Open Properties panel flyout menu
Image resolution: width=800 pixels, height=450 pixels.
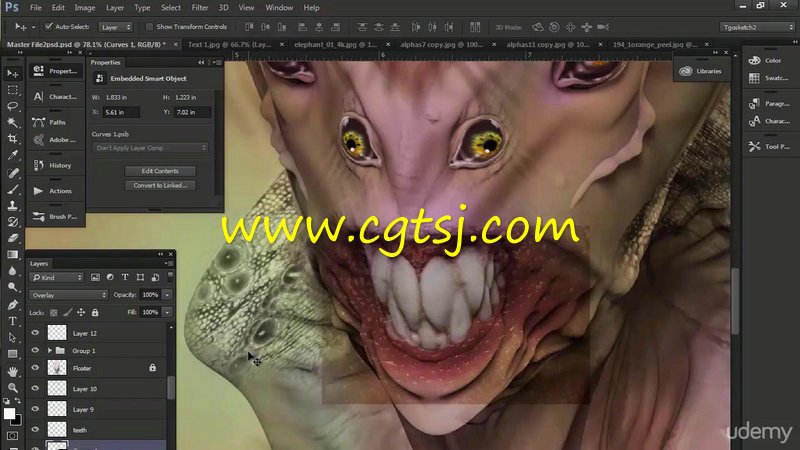[x=218, y=62]
